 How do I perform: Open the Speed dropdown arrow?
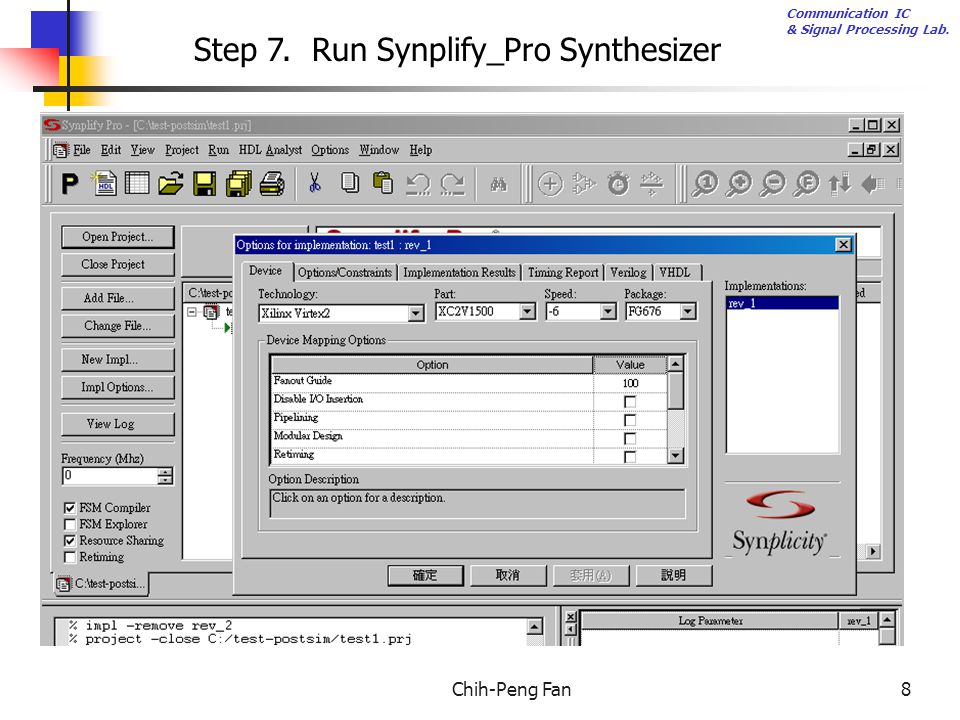pos(607,312)
